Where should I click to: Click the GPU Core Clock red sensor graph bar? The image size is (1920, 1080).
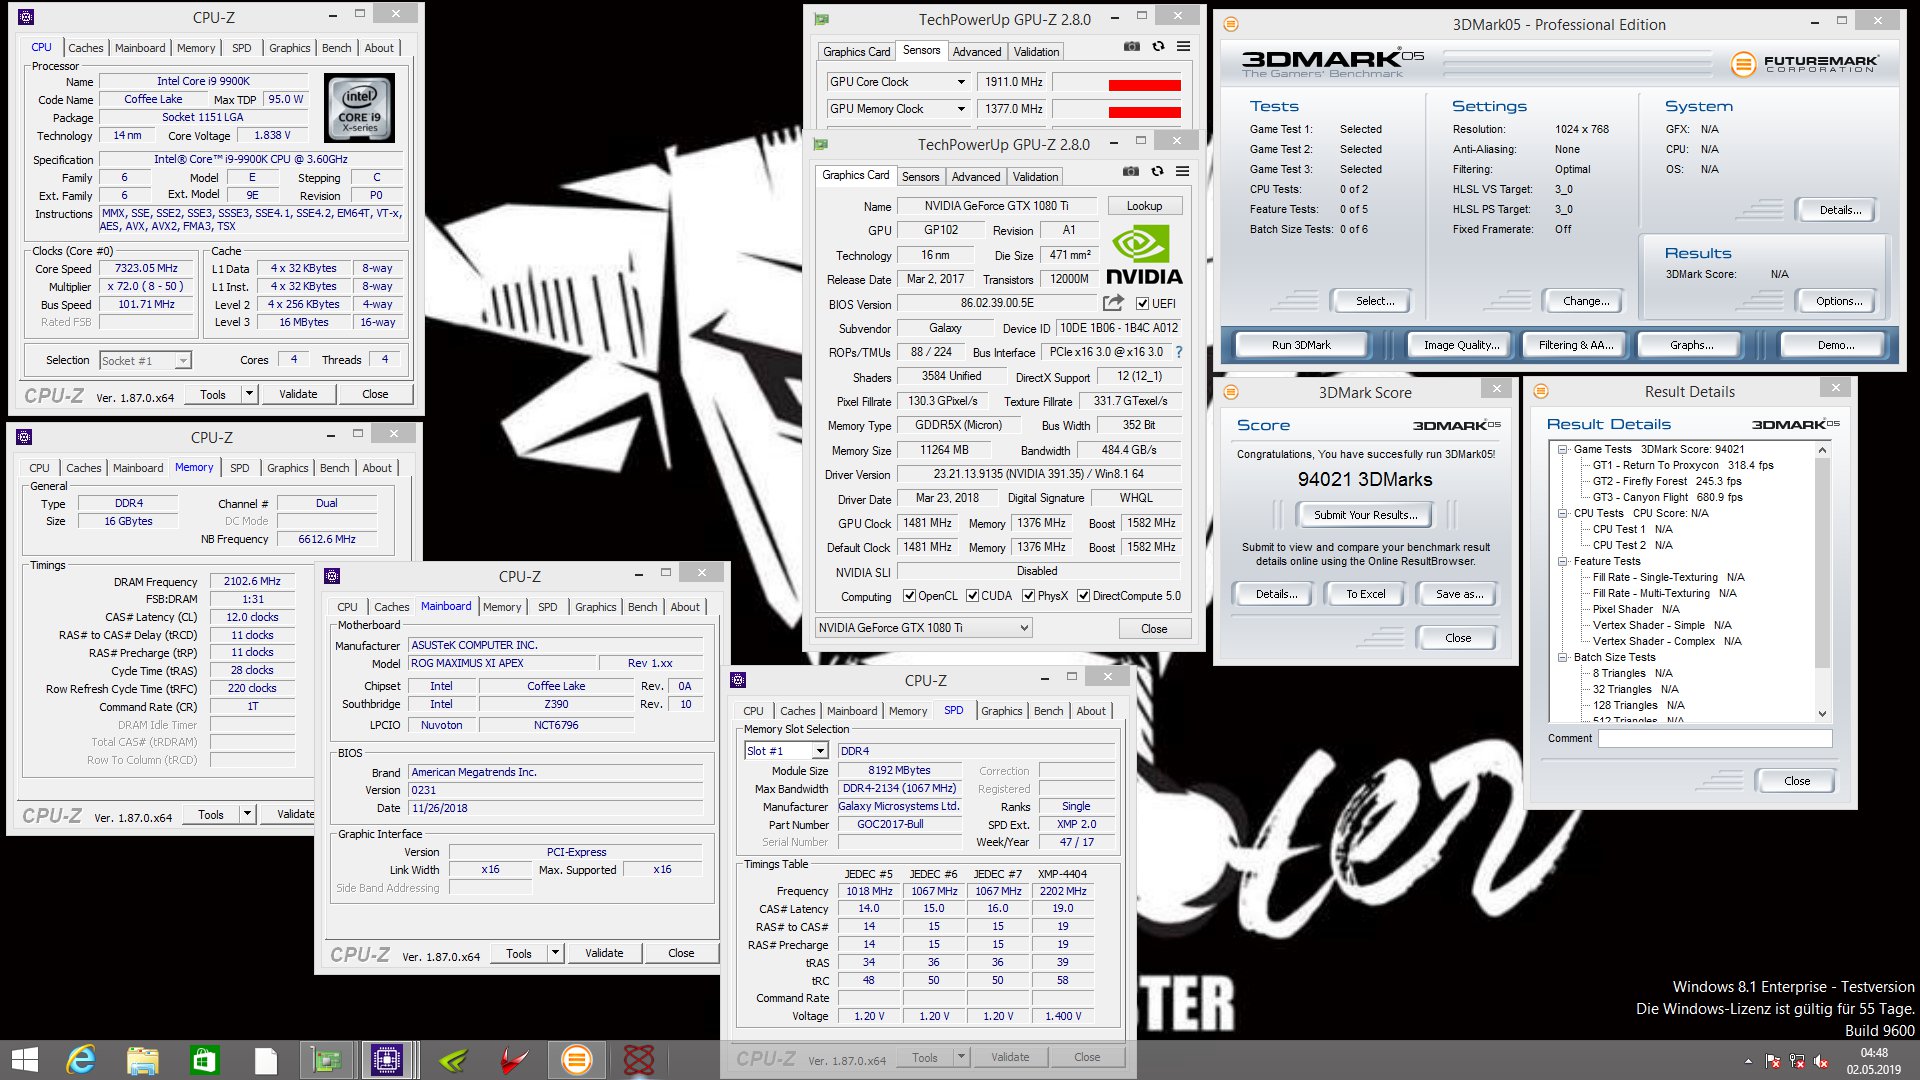click(1144, 86)
